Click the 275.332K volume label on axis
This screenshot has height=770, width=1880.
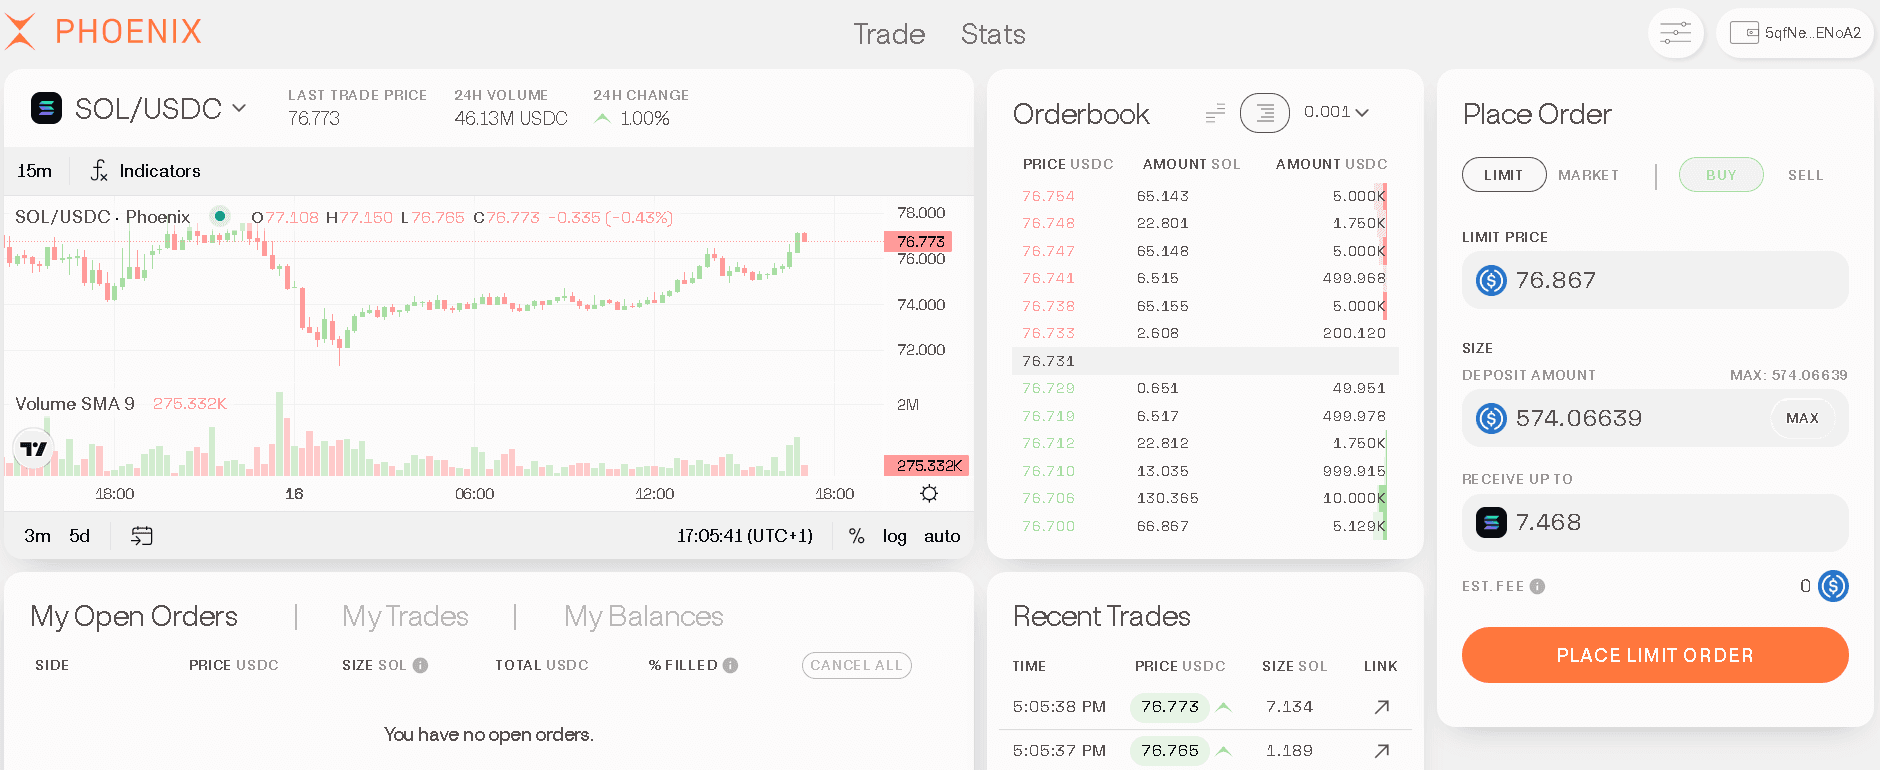tap(926, 465)
